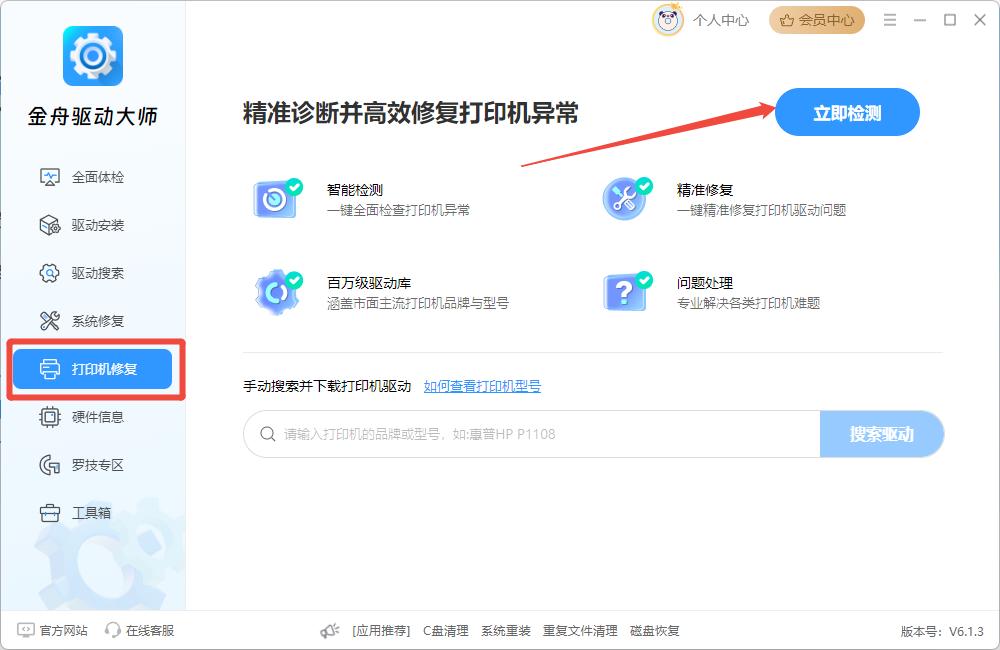Open the 个人中心 profile avatar

[x=668, y=20]
